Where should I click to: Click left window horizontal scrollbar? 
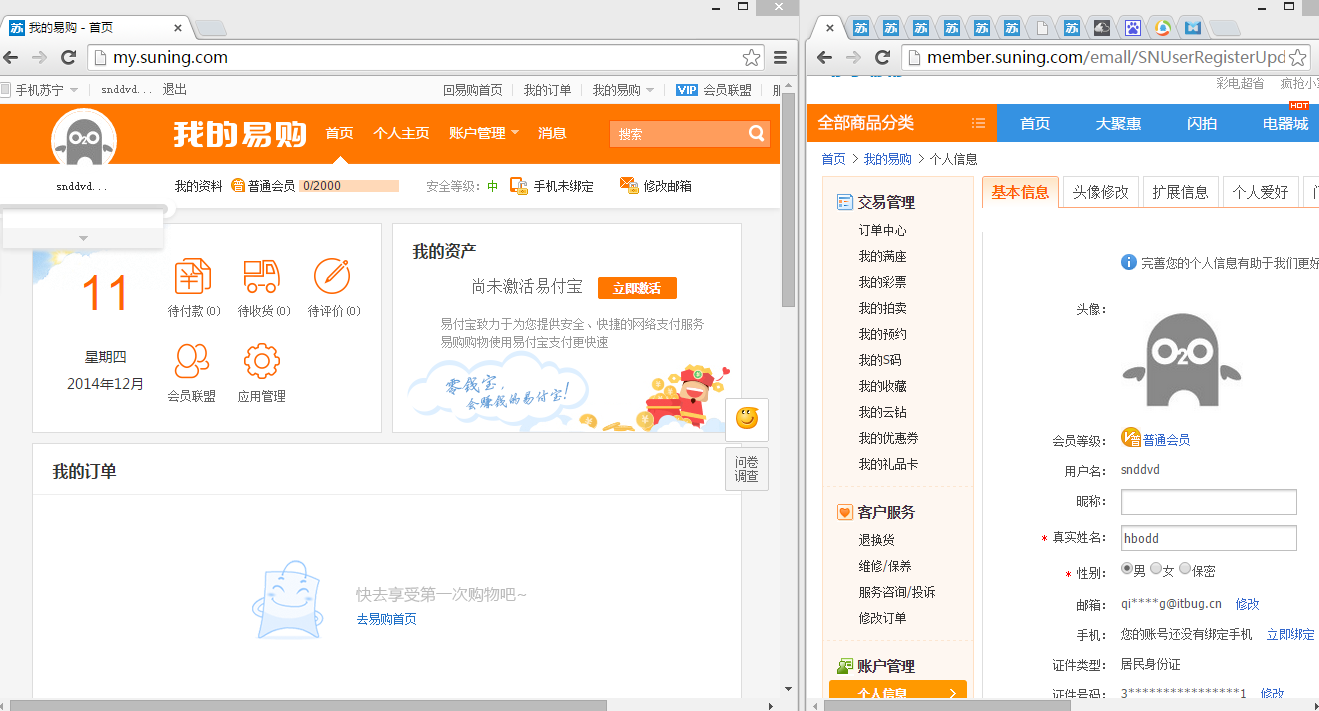click(x=308, y=705)
